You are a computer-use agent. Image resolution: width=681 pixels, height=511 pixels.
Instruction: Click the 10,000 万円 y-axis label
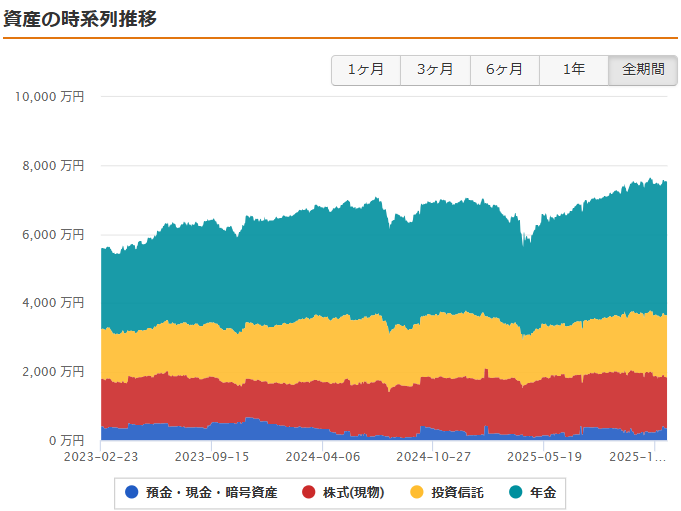pyautogui.click(x=50, y=97)
